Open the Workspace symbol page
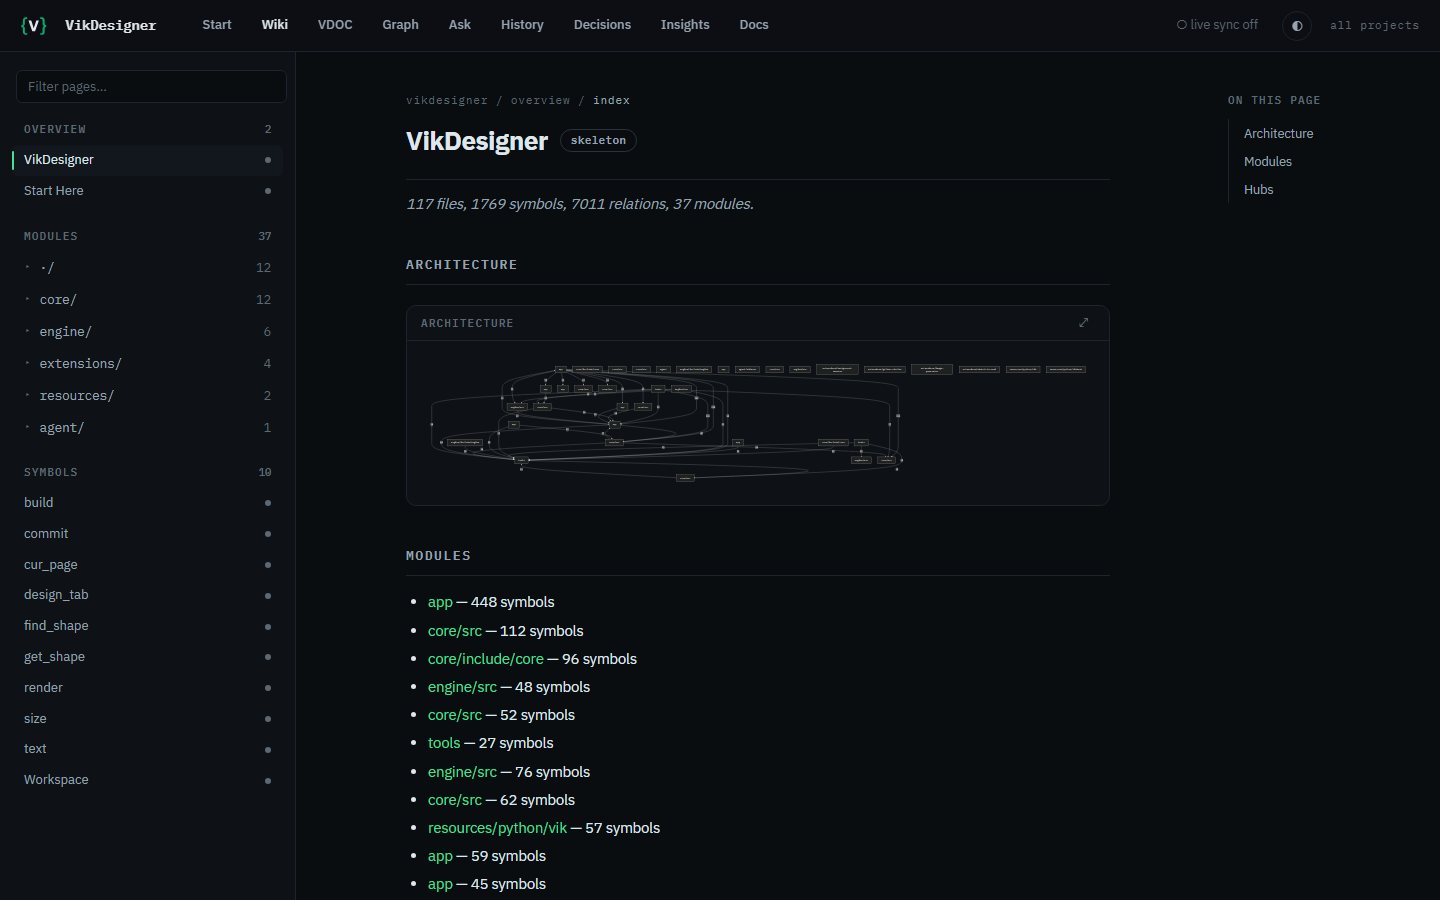This screenshot has width=1440, height=900. [x=147, y=780]
